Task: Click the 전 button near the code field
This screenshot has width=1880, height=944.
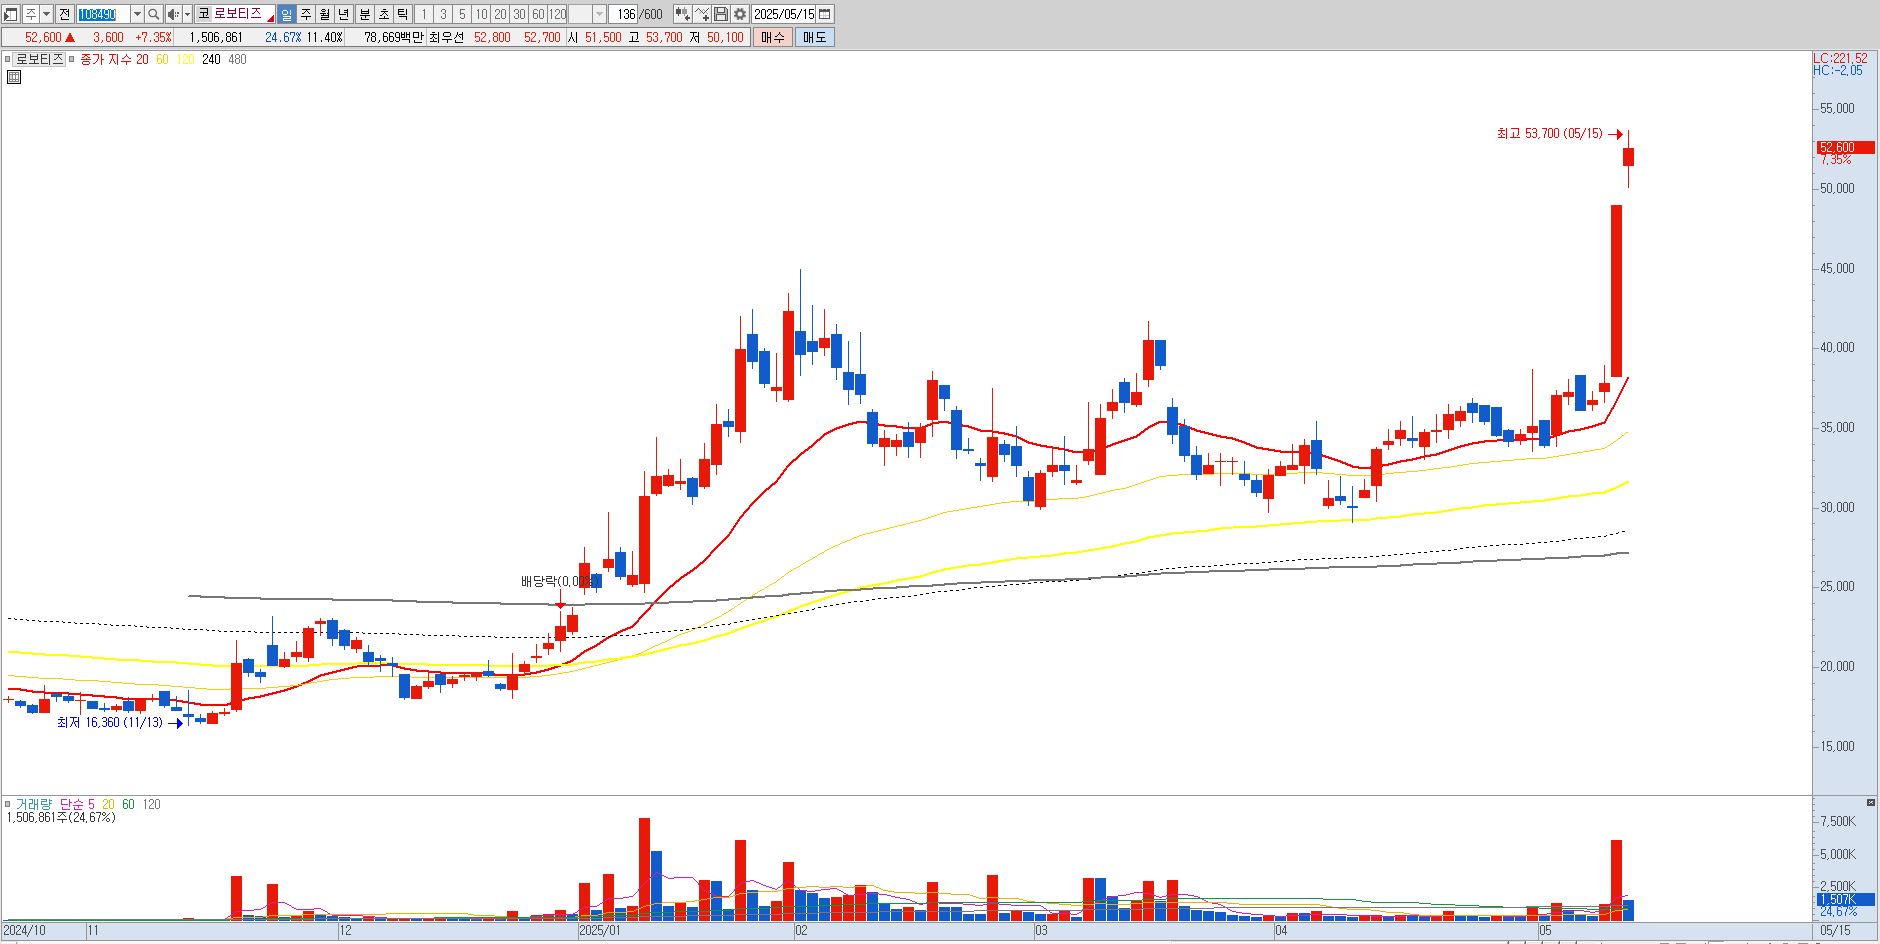Action: tap(64, 14)
